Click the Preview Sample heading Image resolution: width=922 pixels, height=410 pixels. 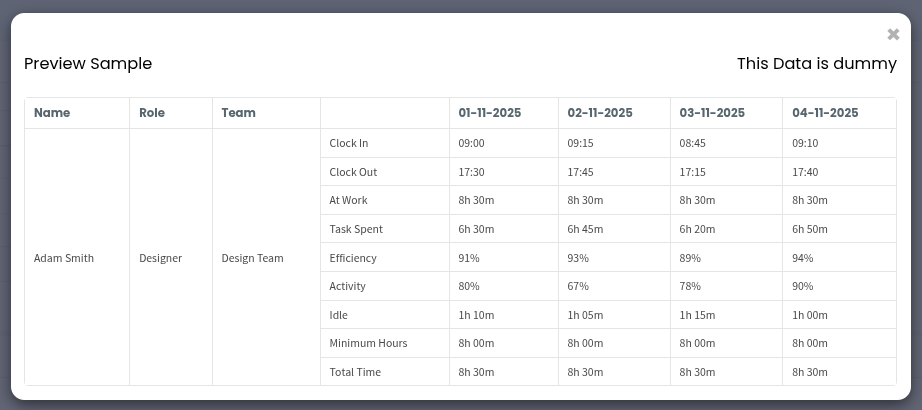pyautogui.click(x=88, y=64)
